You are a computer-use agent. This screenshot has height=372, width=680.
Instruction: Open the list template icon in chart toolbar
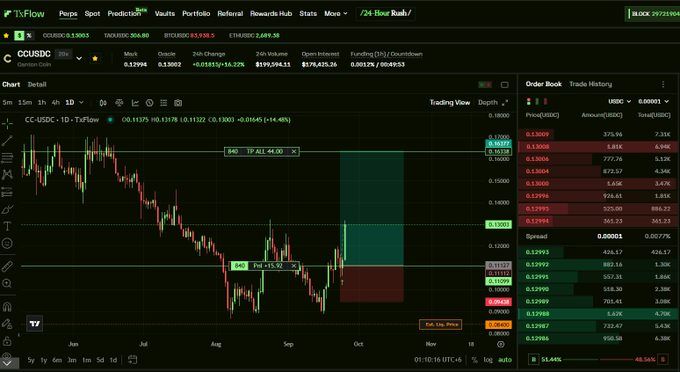(x=163, y=103)
